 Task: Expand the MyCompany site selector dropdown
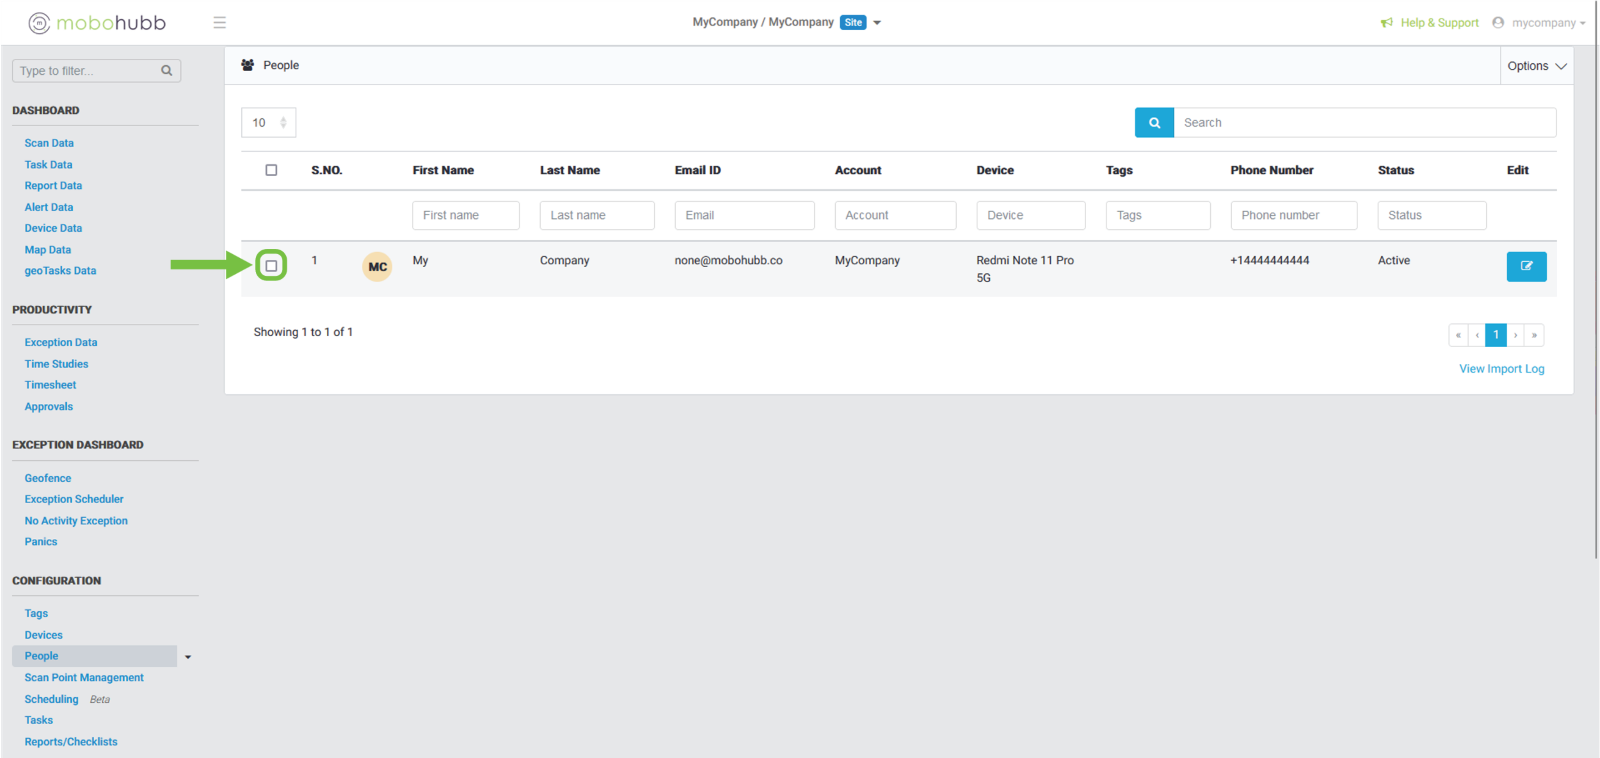coord(877,23)
